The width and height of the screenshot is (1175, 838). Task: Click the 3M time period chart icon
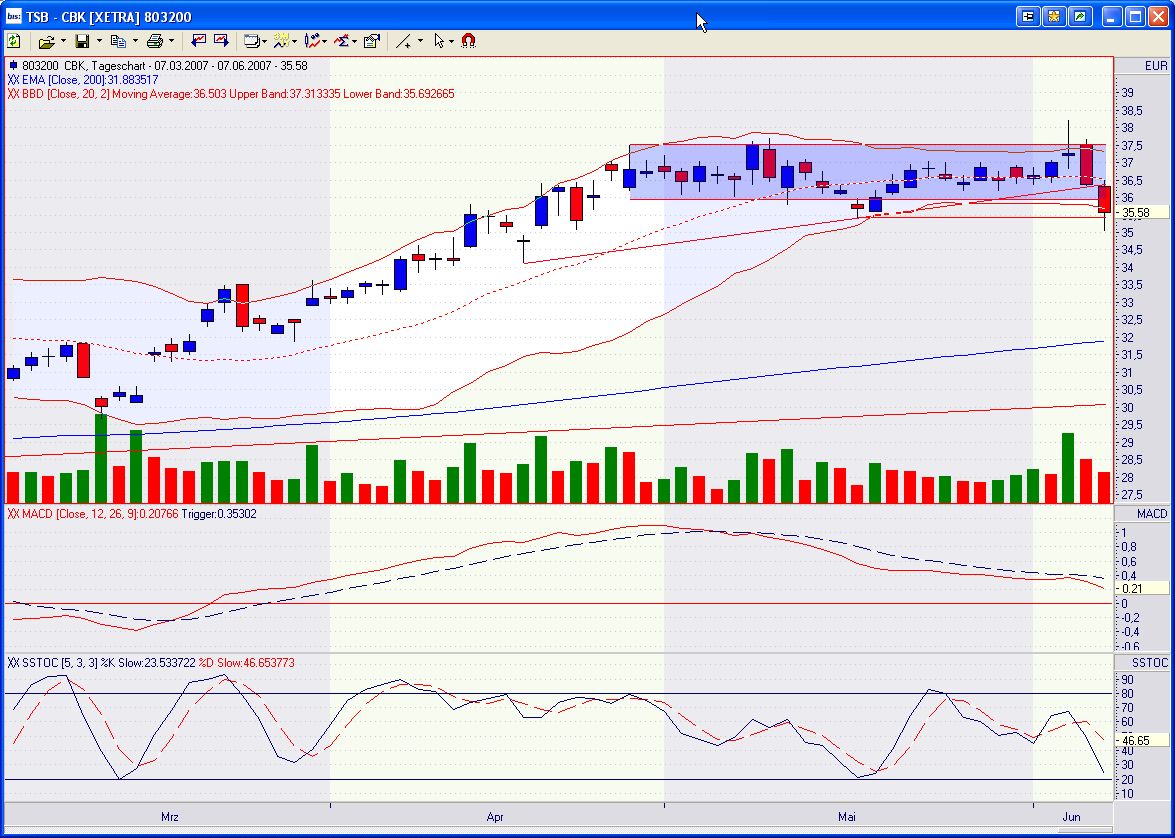tap(282, 41)
